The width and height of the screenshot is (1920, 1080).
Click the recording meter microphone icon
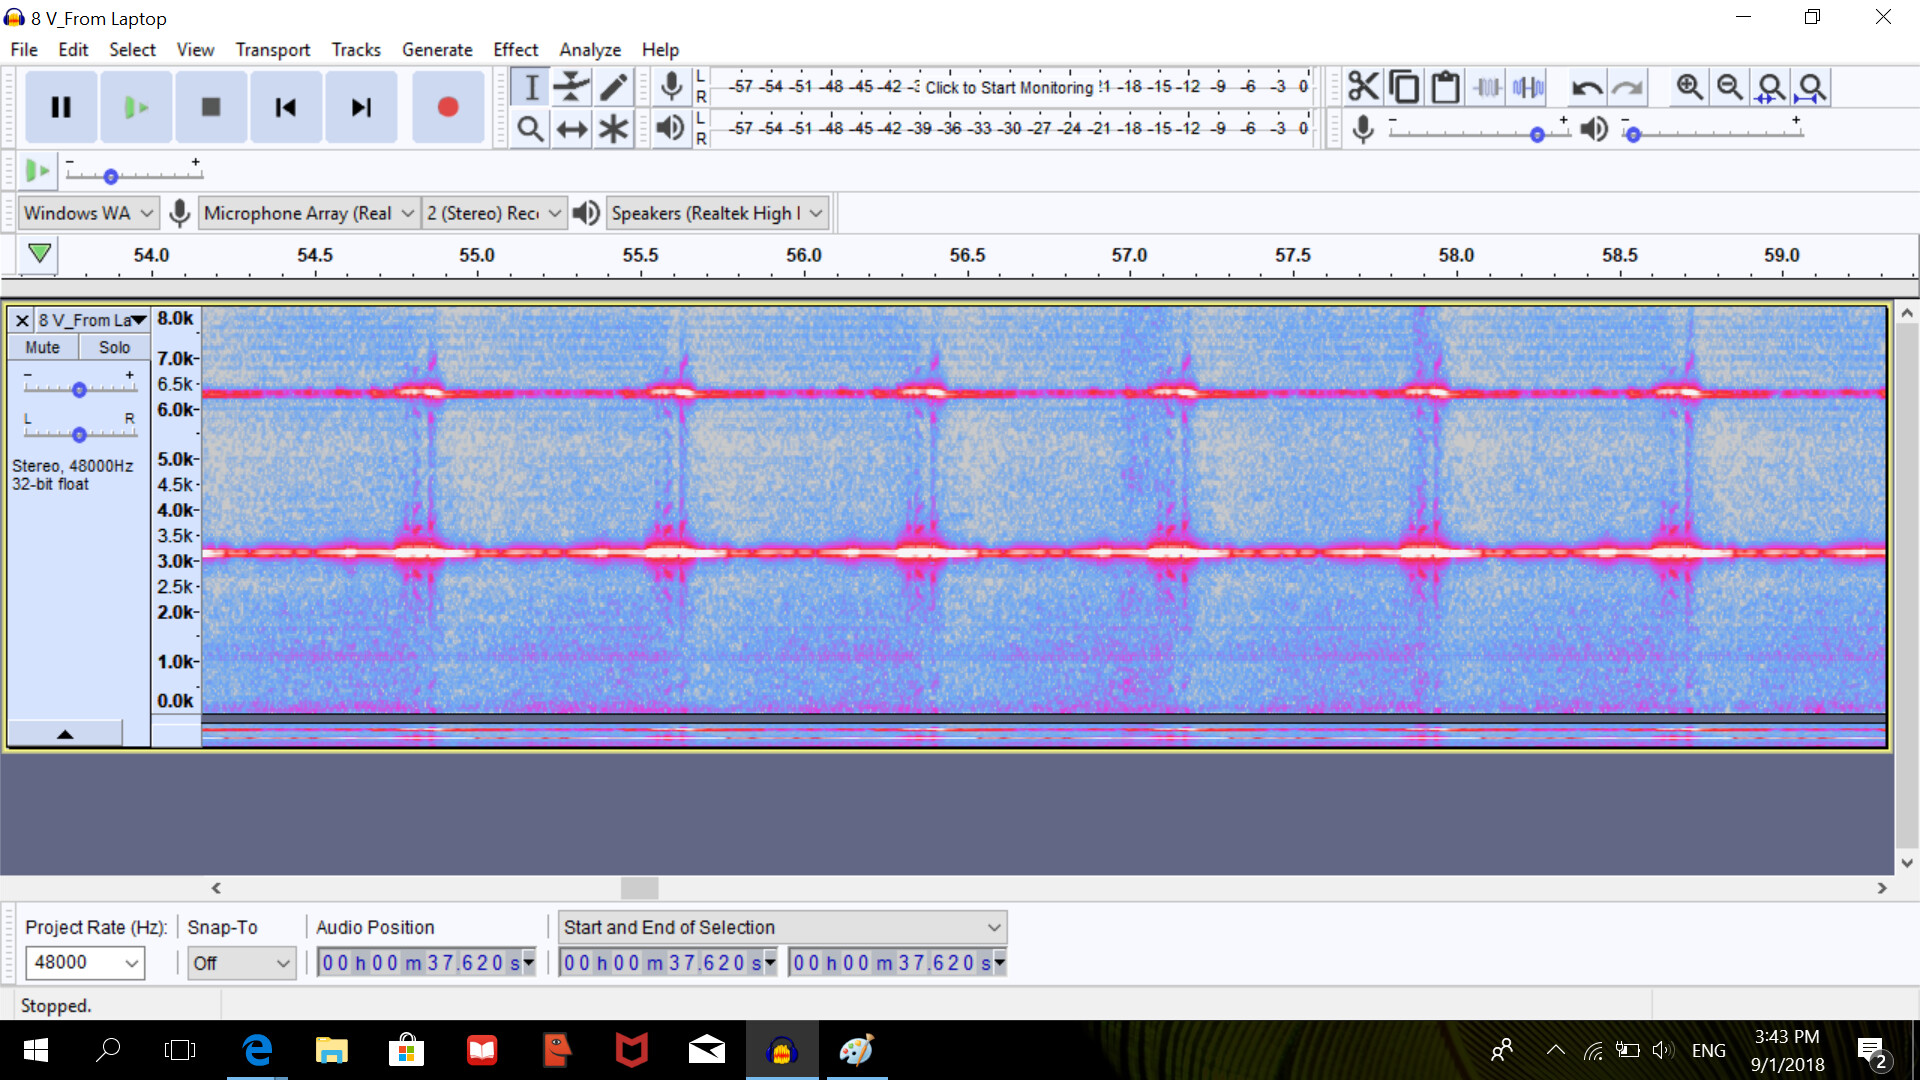[672, 87]
